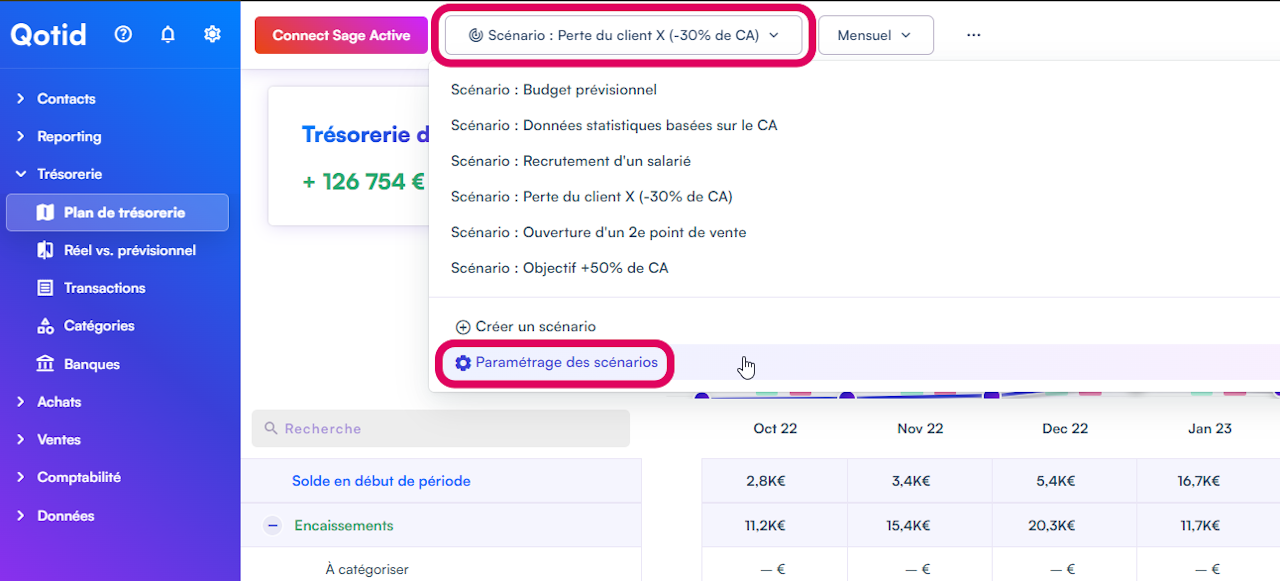This screenshot has width=1280, height=581.
Task: Toggle the scenario selector dropdown
Action: 624,35
